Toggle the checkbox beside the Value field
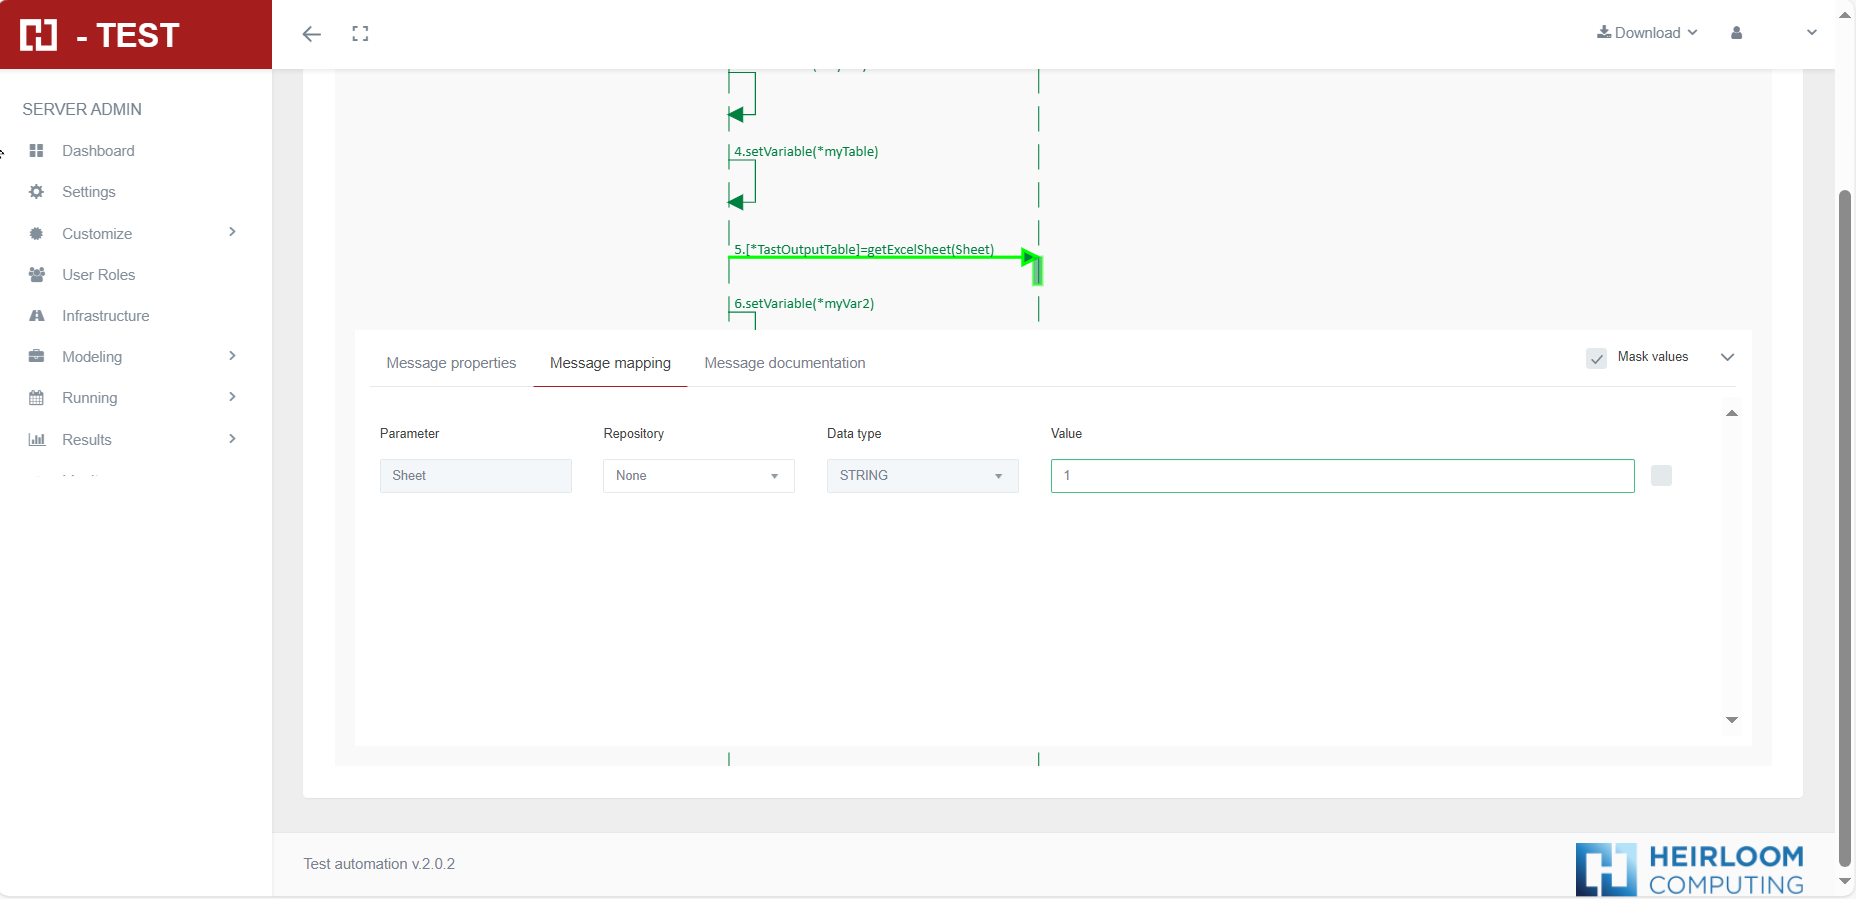1856x899 pixels. (1661, 476)
